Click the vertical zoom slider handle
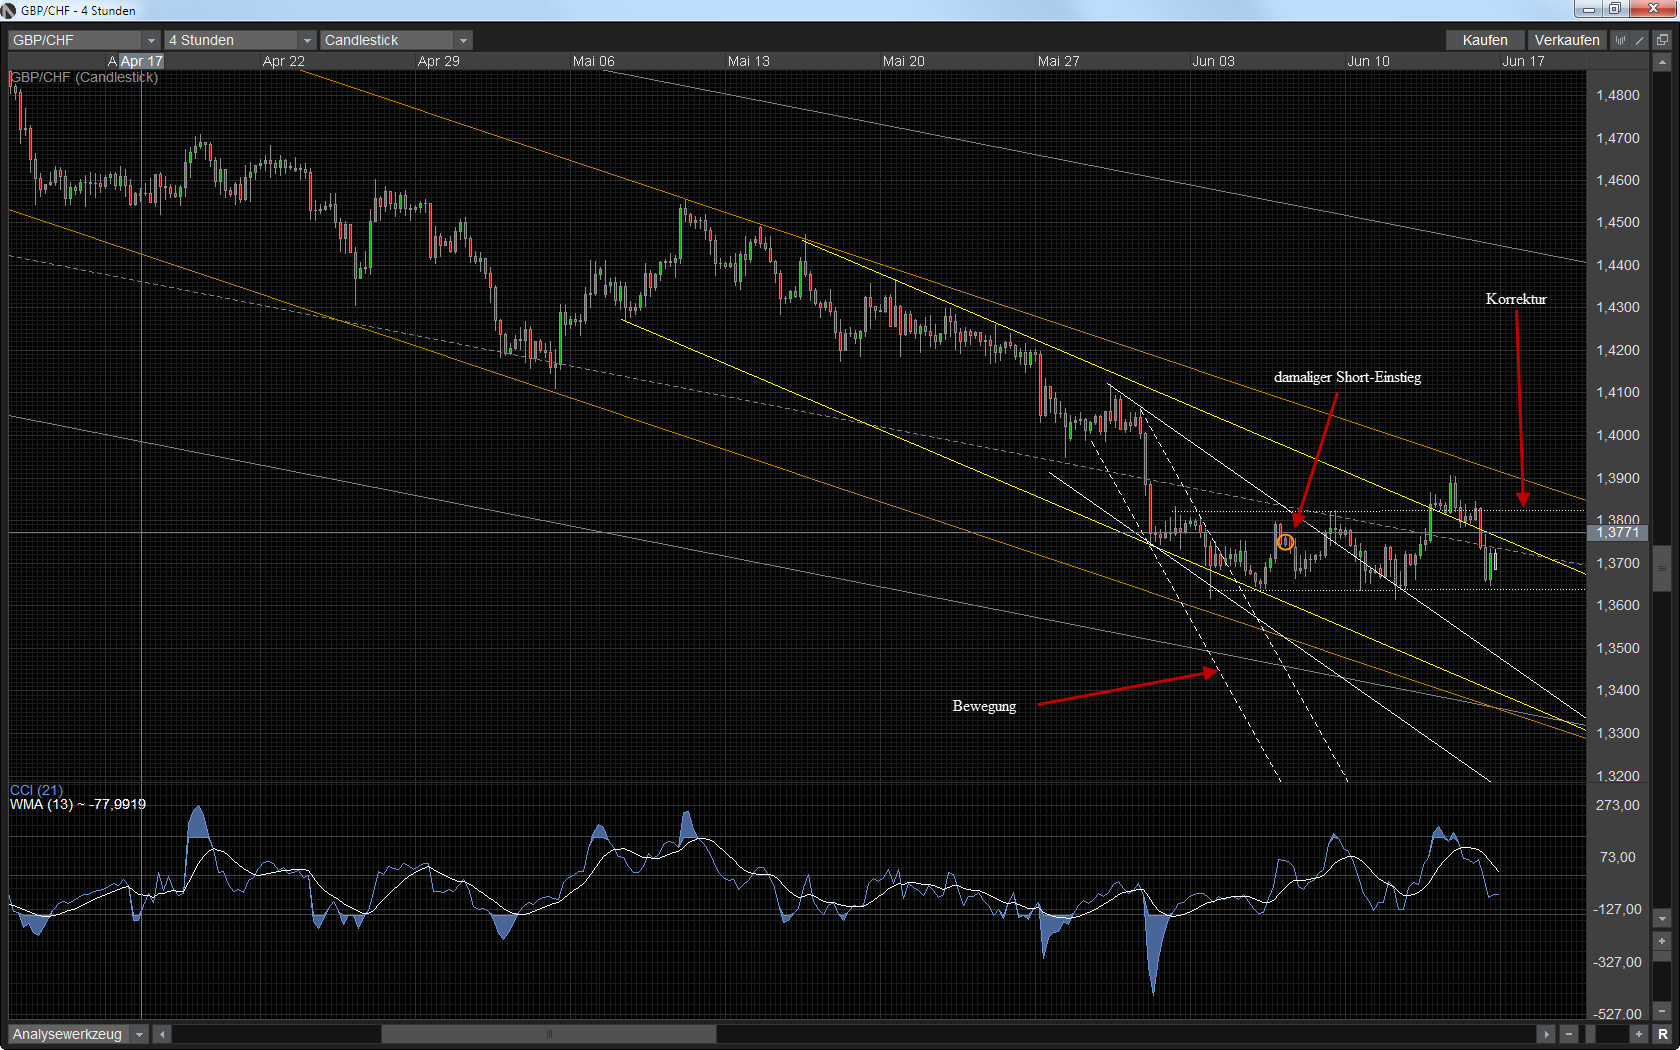Image resolution: width=1680 pixels, height=1050 pixels. (1662, 958)
